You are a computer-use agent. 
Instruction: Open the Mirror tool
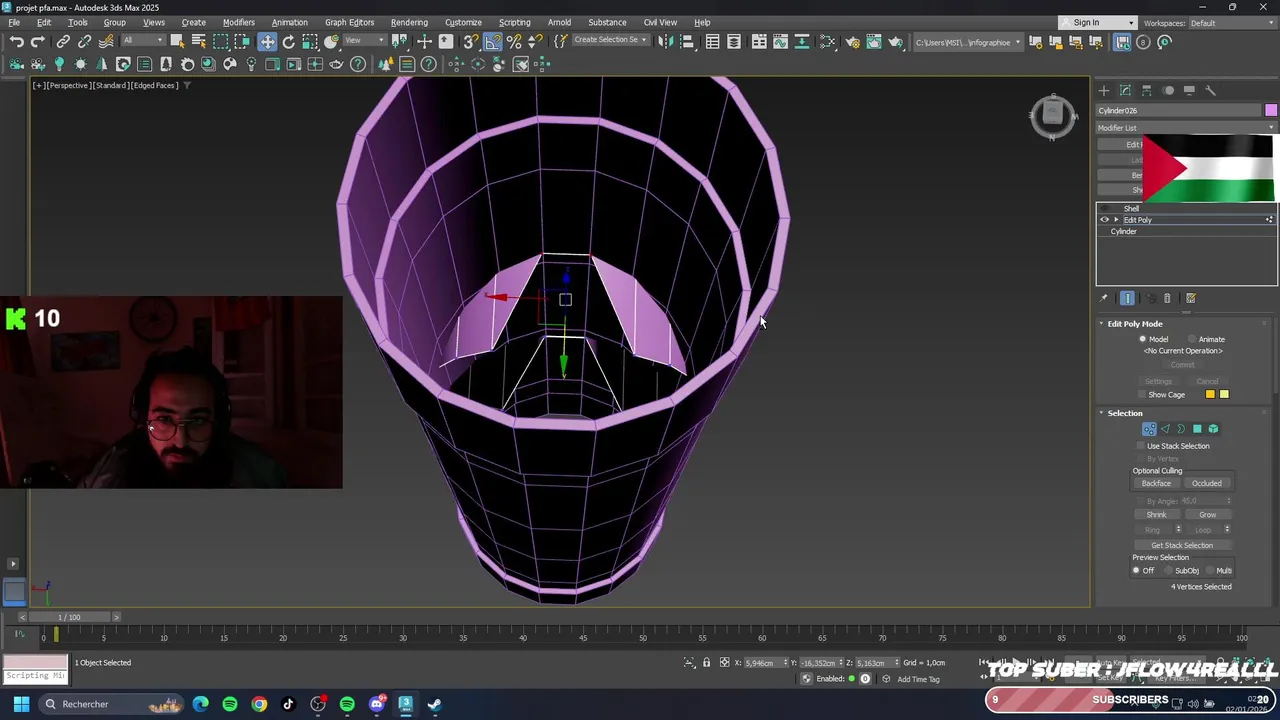(x=664, y=42)
